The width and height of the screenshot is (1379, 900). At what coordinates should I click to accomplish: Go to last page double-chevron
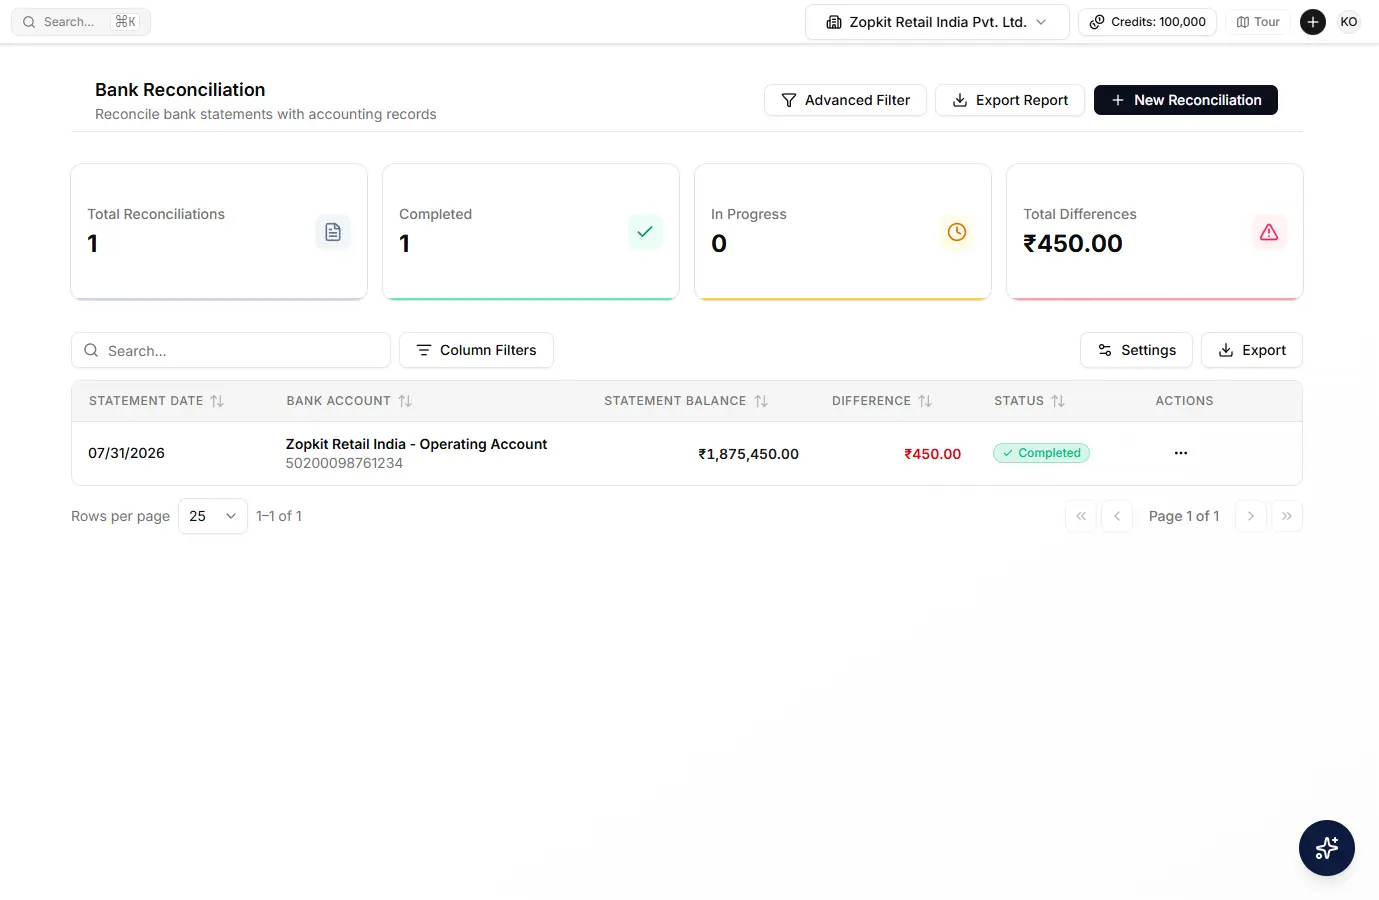click(1287, 516)
